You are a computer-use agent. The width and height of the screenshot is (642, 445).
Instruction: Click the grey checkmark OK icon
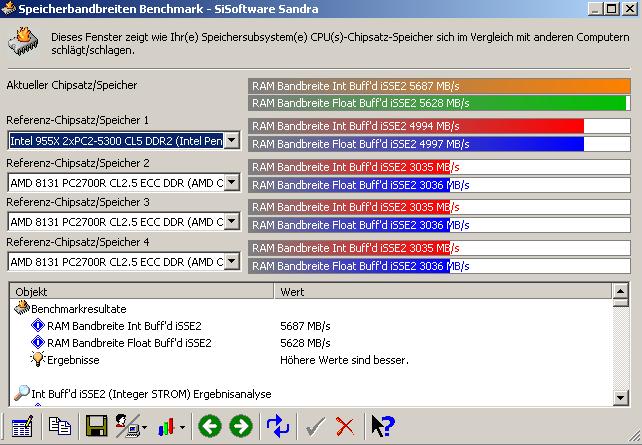(x=315, y=427)
